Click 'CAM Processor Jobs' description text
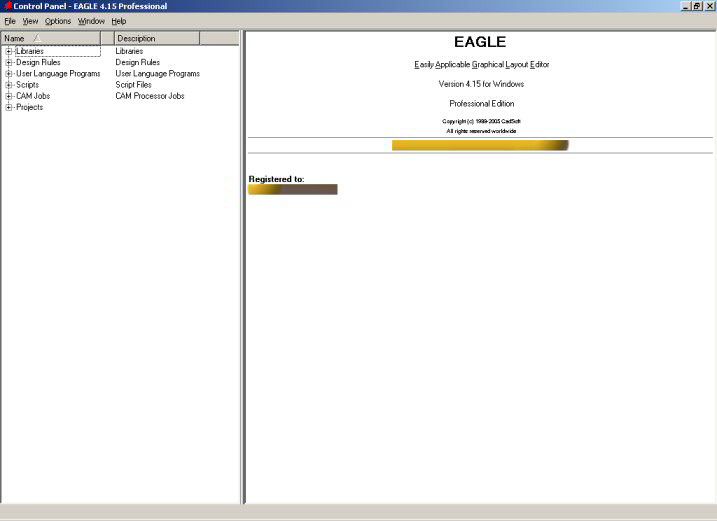This screenshot has height=521, width=717. [150, 96]
